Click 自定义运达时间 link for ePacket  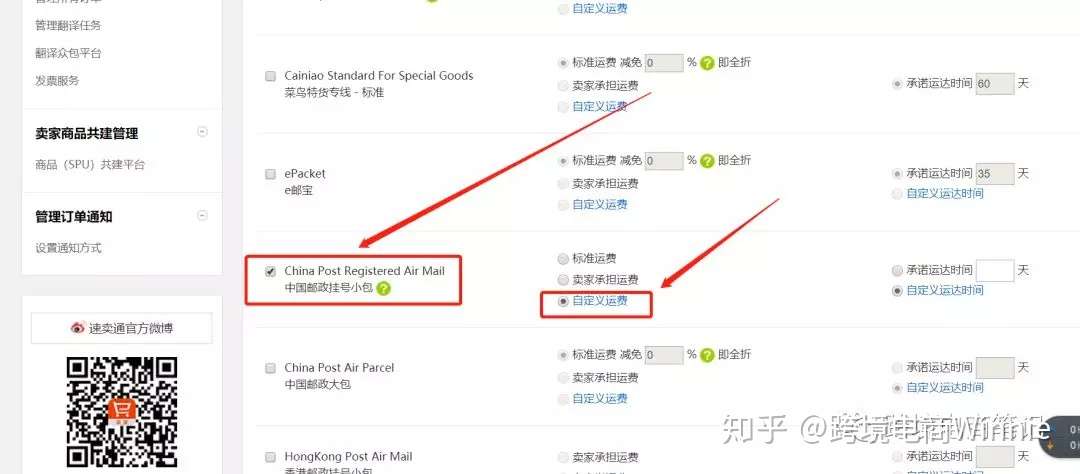pos(945,194)
